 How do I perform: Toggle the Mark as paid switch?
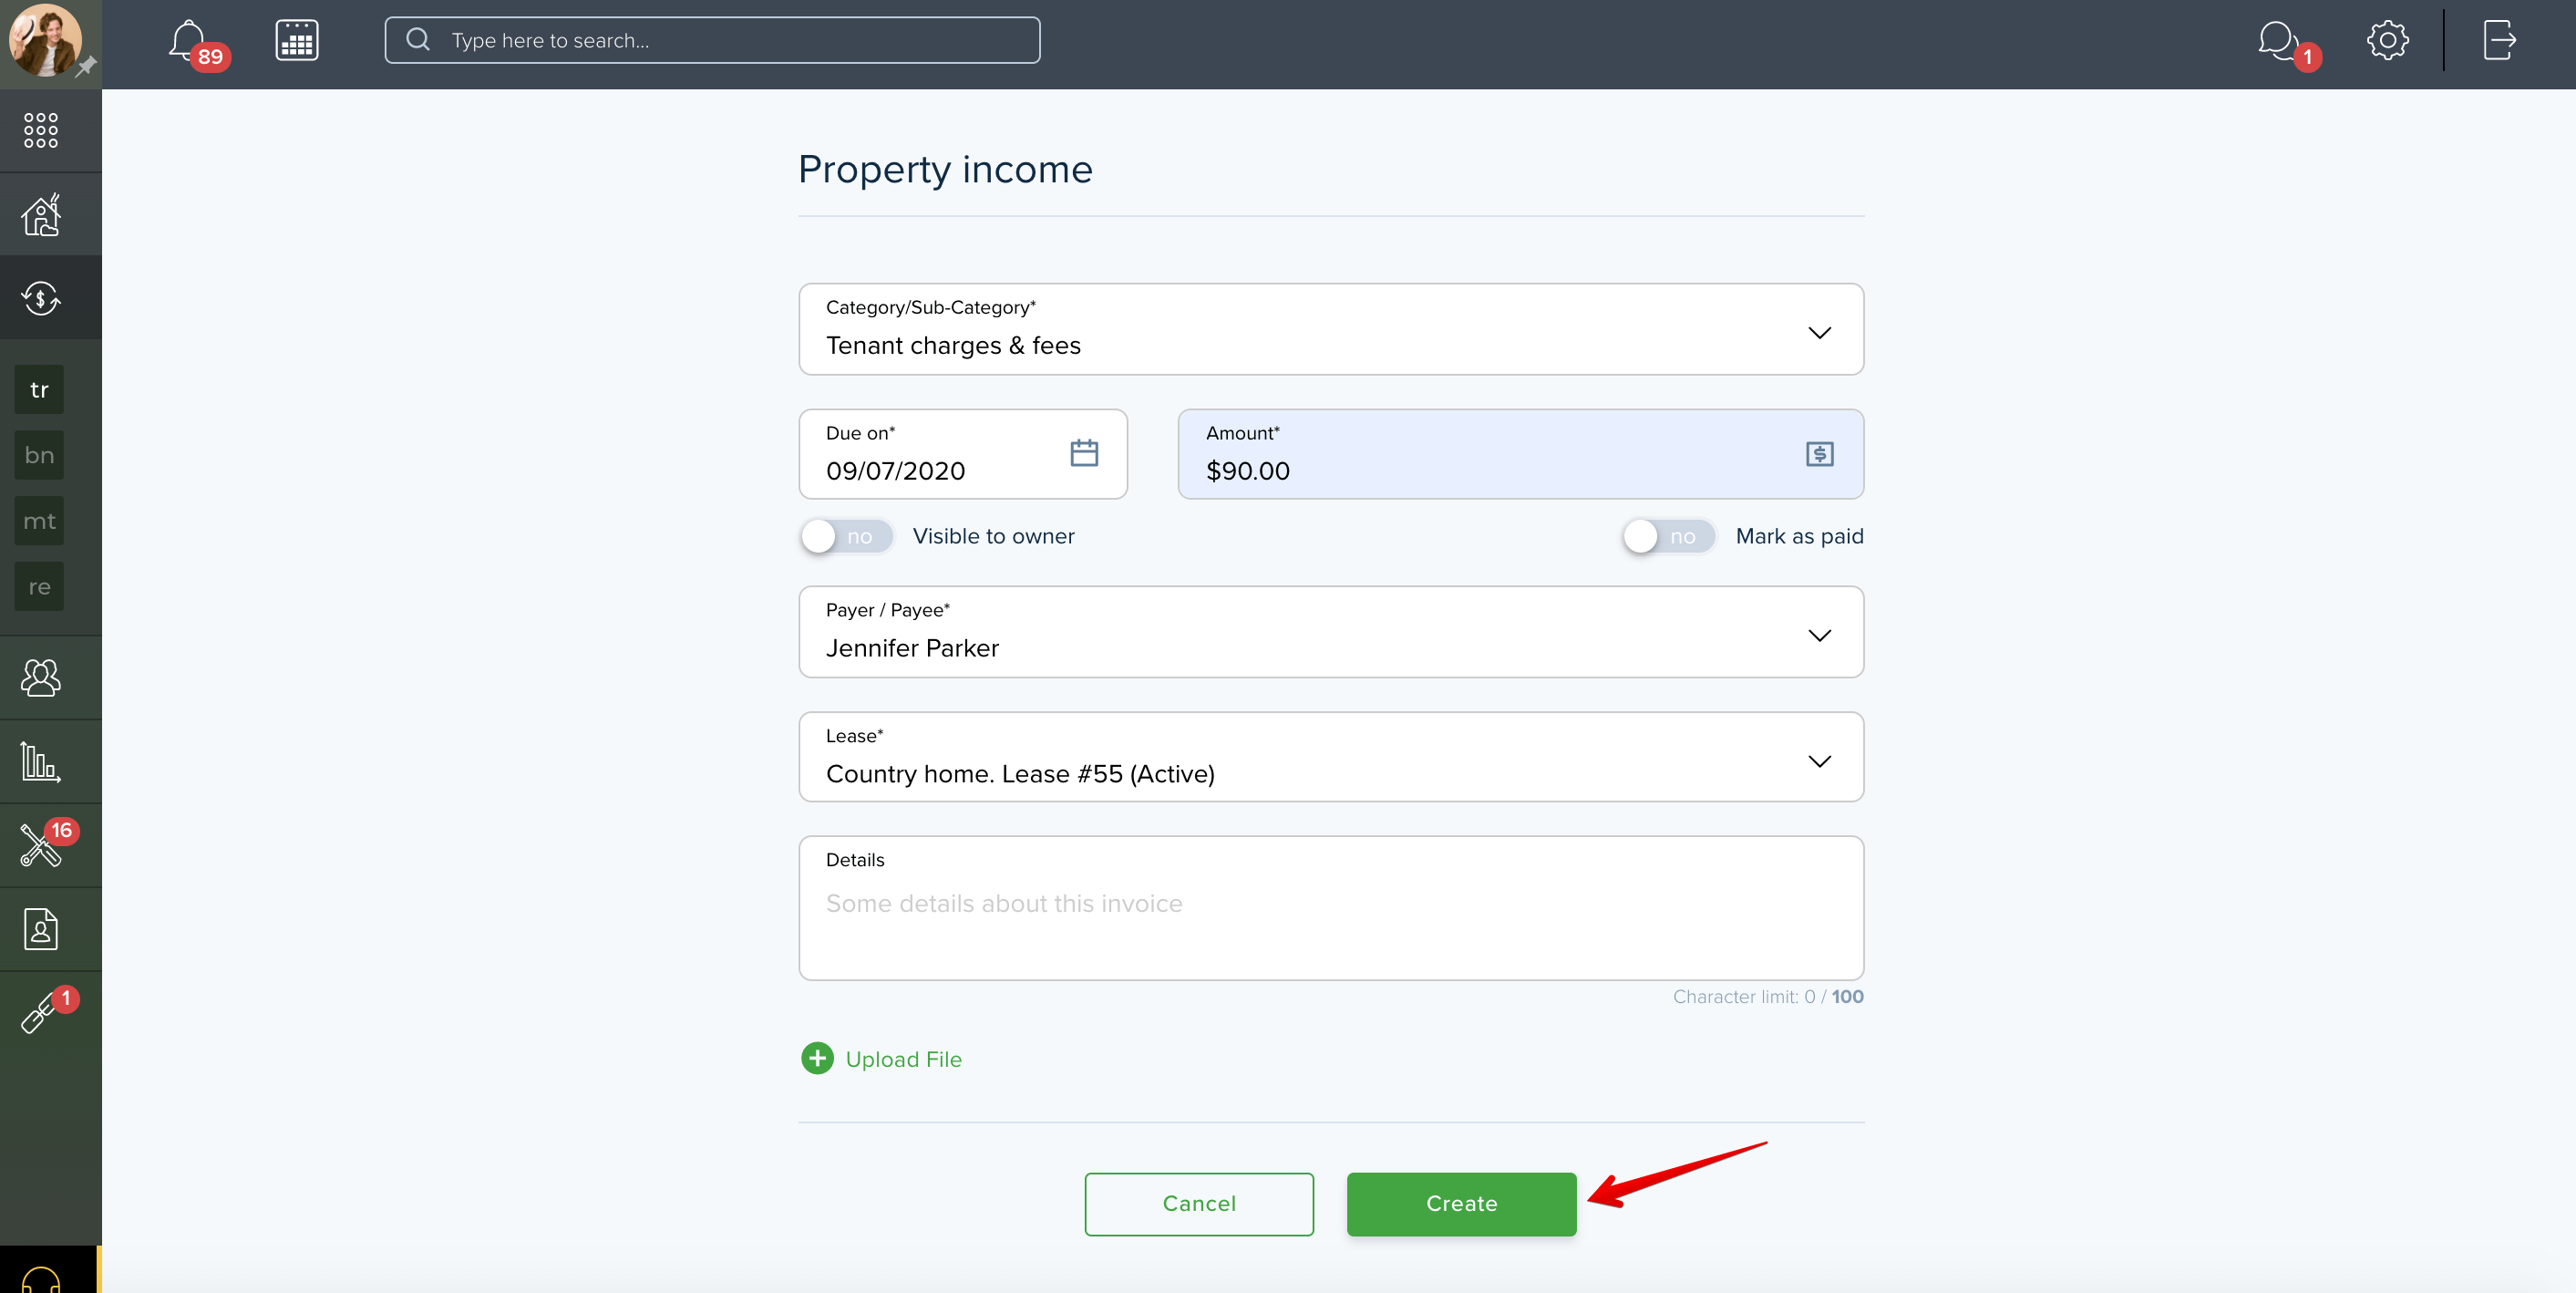[1668, 536]
